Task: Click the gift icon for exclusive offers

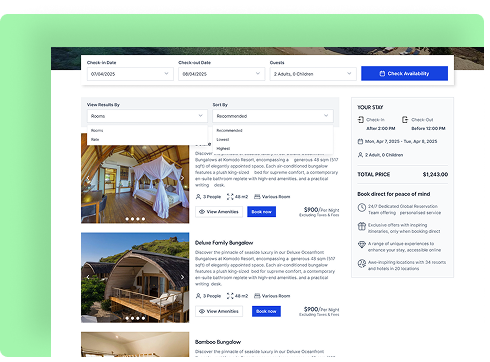Action: pyautogui.click(x=362, y=226)
